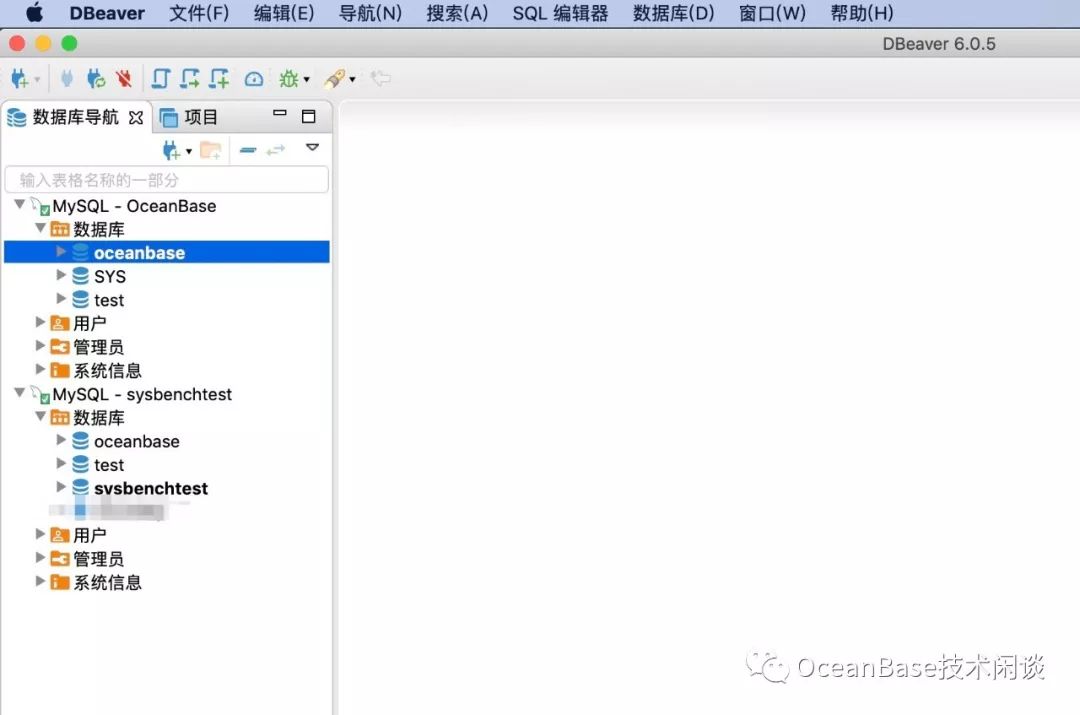Viewport: 1080px width, 715px height.
Task: Select test database under MySQL - sysbenchtest
Action: pos(109,465)
